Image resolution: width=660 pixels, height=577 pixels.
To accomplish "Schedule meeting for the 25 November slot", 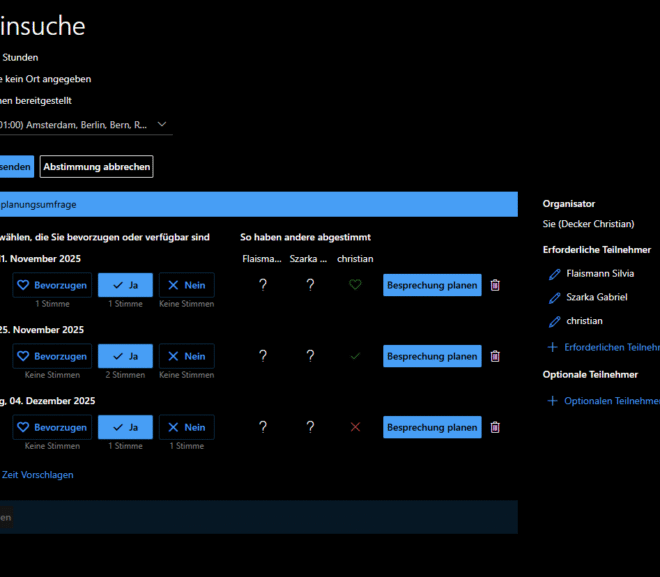I will click(x=432, y=356).
